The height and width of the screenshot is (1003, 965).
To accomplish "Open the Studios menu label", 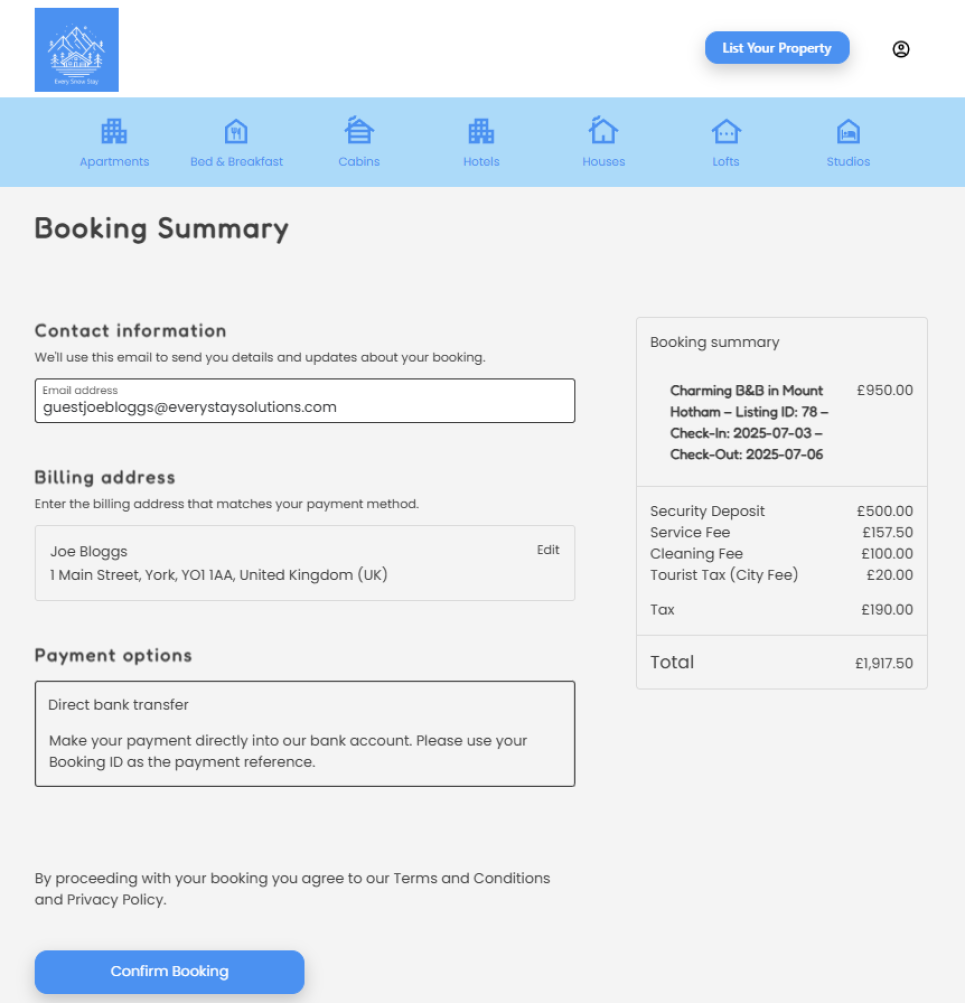I will (x=848, y=162).
